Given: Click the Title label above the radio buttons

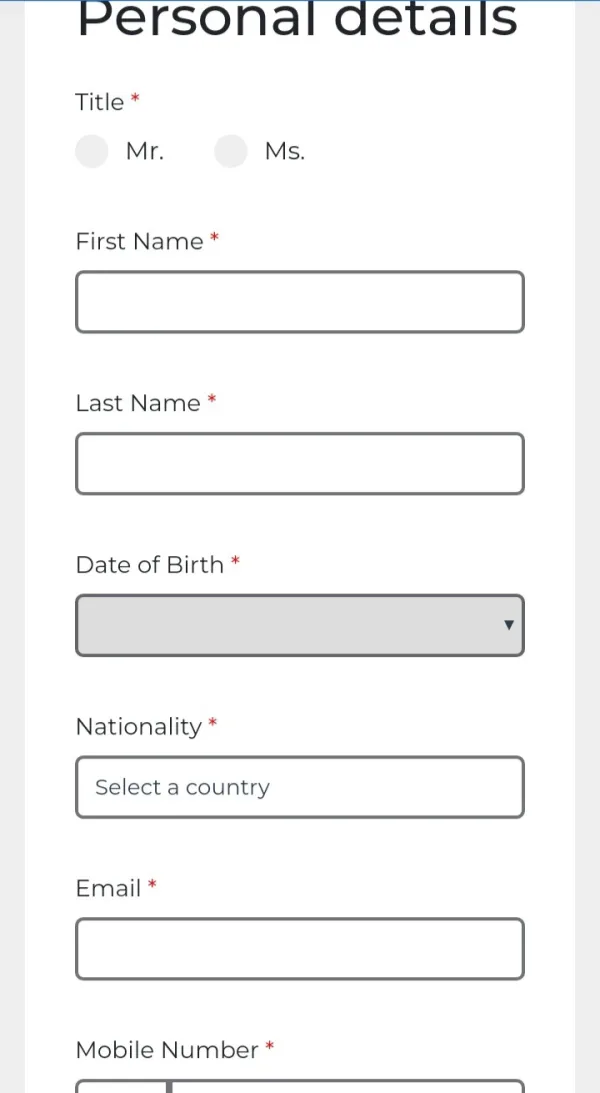Looking at the screenshot, I should [x=100, y=102].
